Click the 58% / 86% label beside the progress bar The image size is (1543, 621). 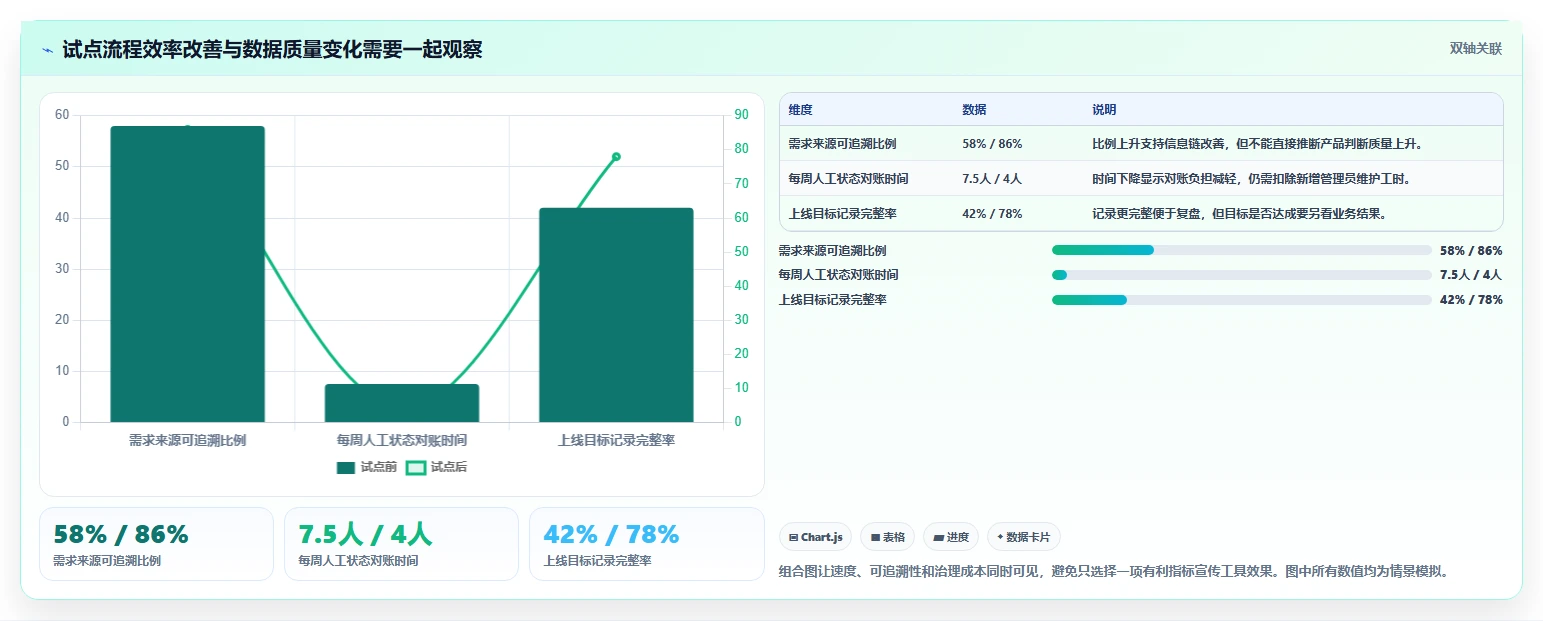(x=1471, y=251)
